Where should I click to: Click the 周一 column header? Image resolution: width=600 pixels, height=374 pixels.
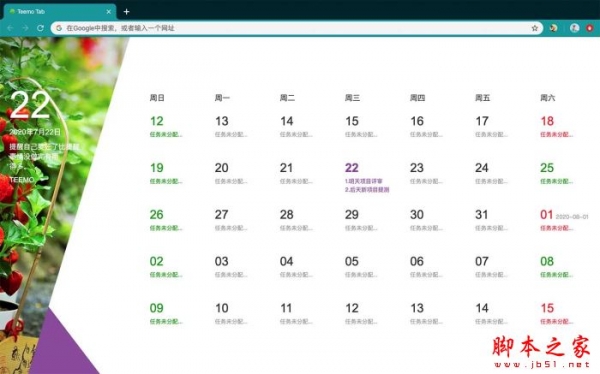222,98
